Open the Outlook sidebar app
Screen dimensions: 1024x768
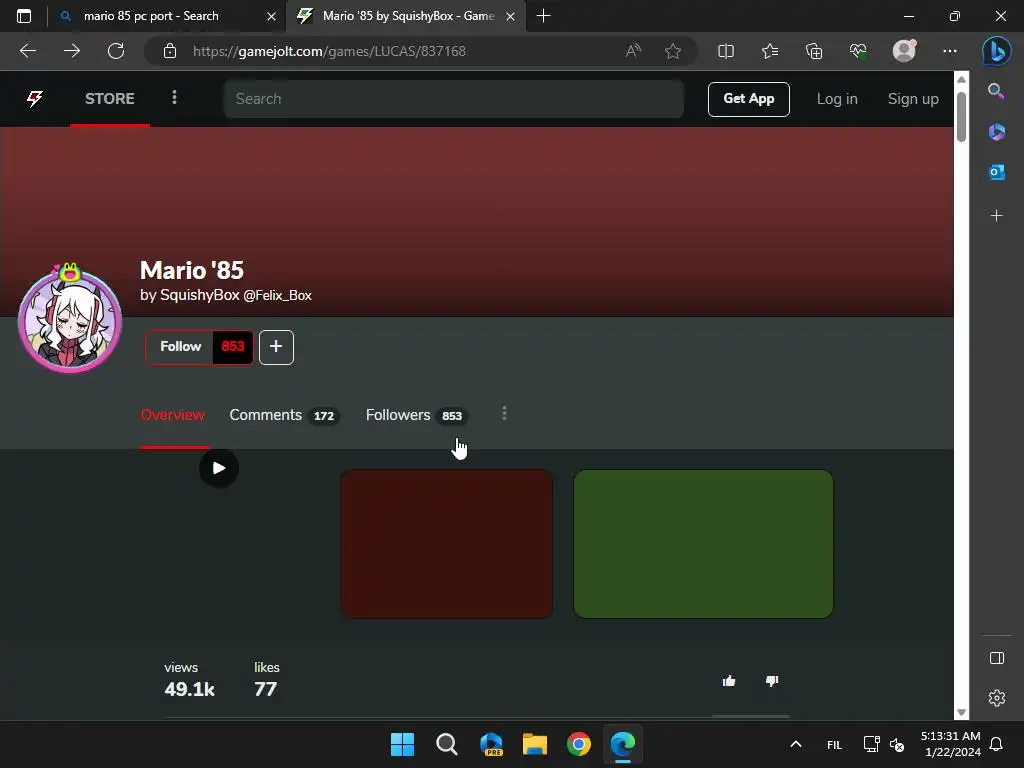pos(997,172)
